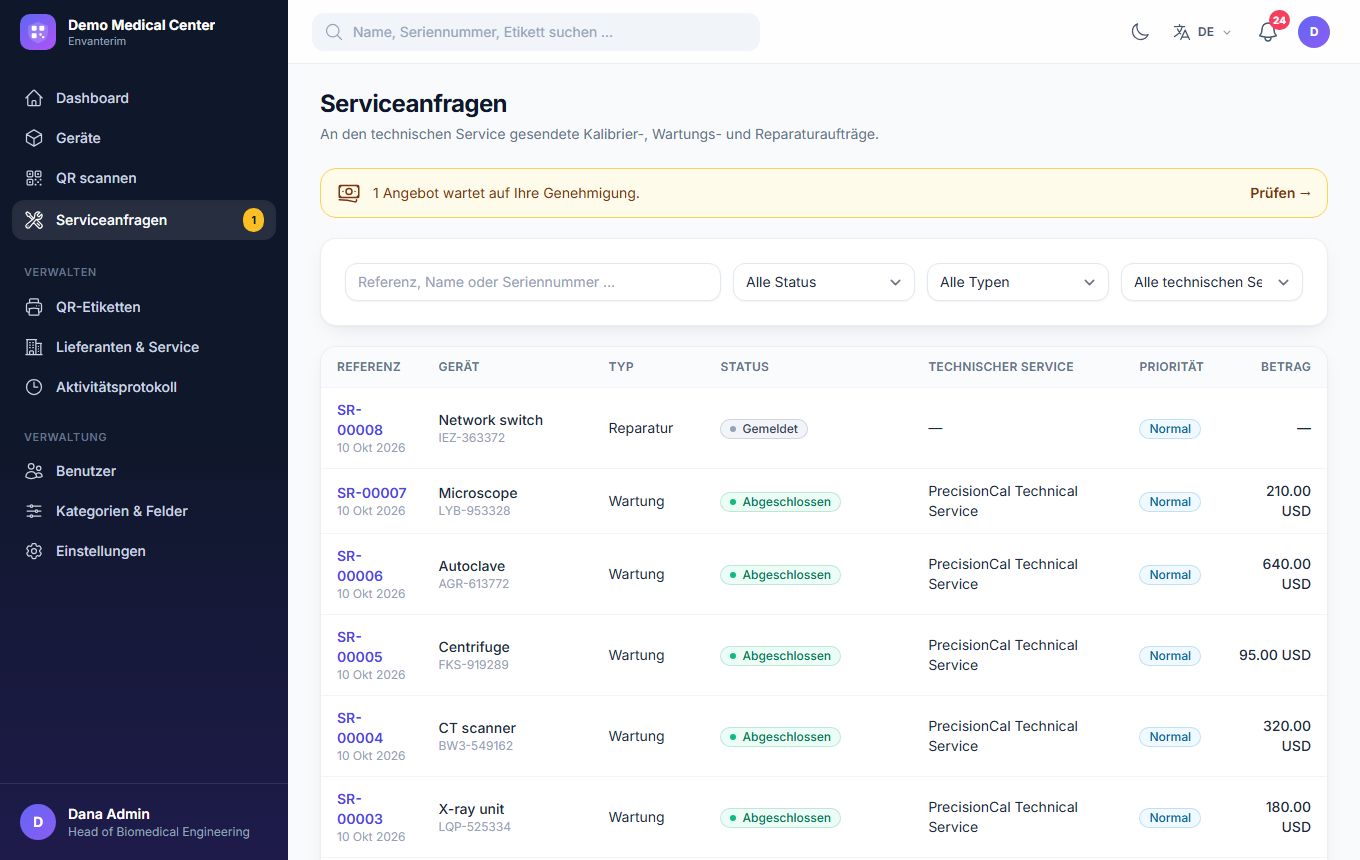Open the DE language dropdown
1360x860 pixels.
1203,32
